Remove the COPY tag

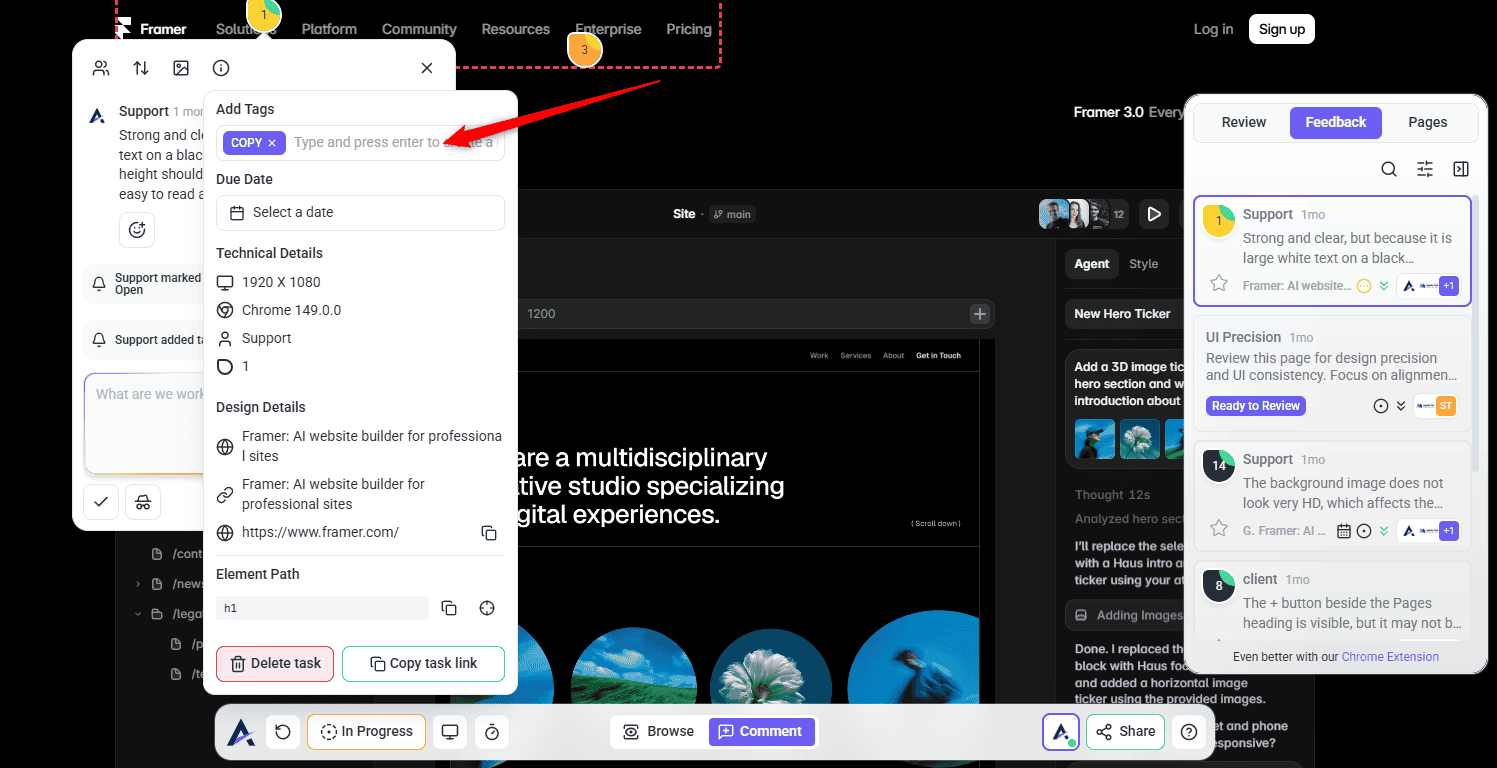click(272, 143)
